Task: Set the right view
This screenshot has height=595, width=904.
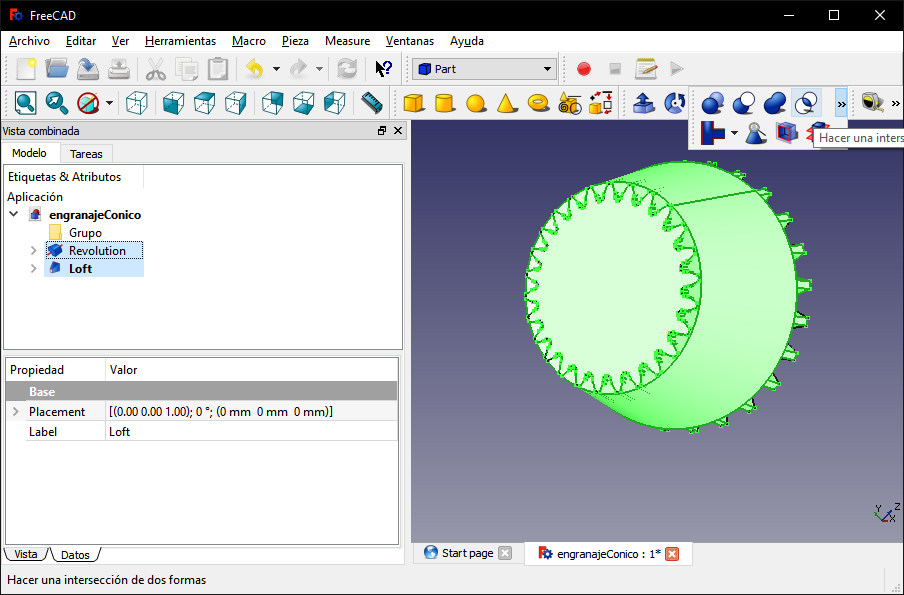Action: tap(236, 103)
